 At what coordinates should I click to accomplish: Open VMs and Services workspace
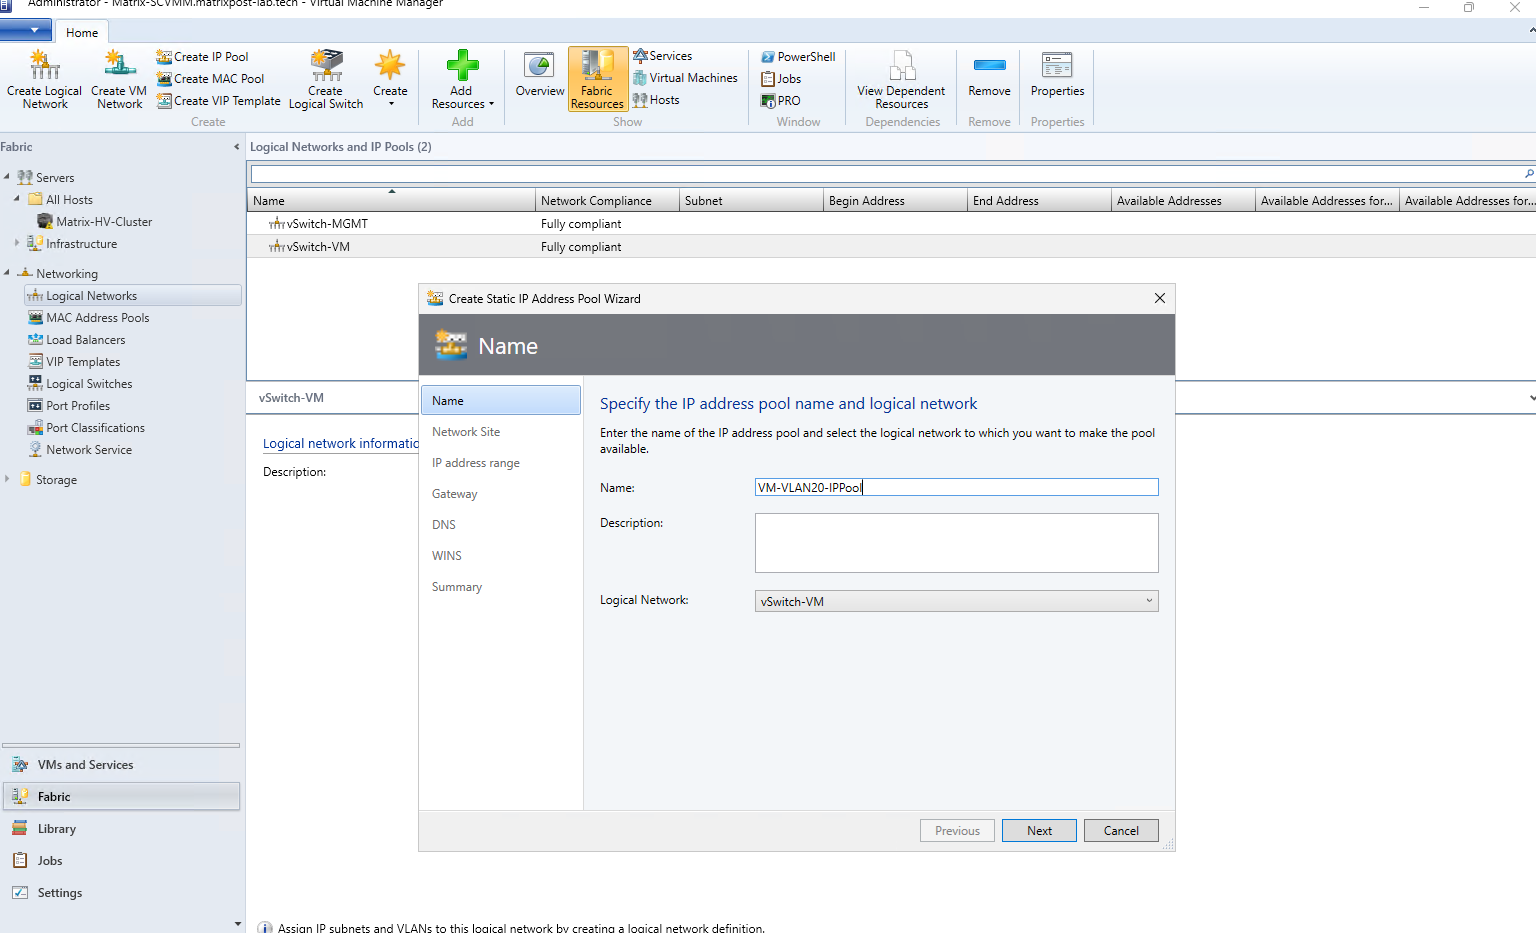(121, 765)
